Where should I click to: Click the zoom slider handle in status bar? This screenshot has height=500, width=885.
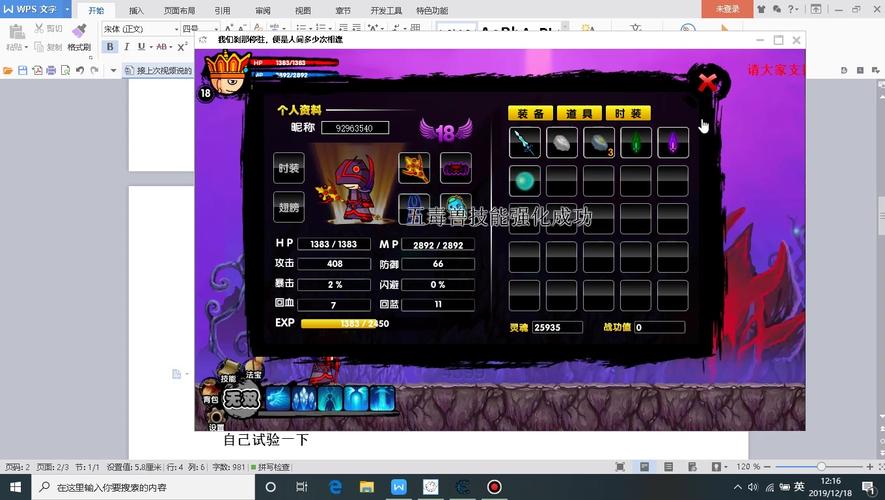821,467
